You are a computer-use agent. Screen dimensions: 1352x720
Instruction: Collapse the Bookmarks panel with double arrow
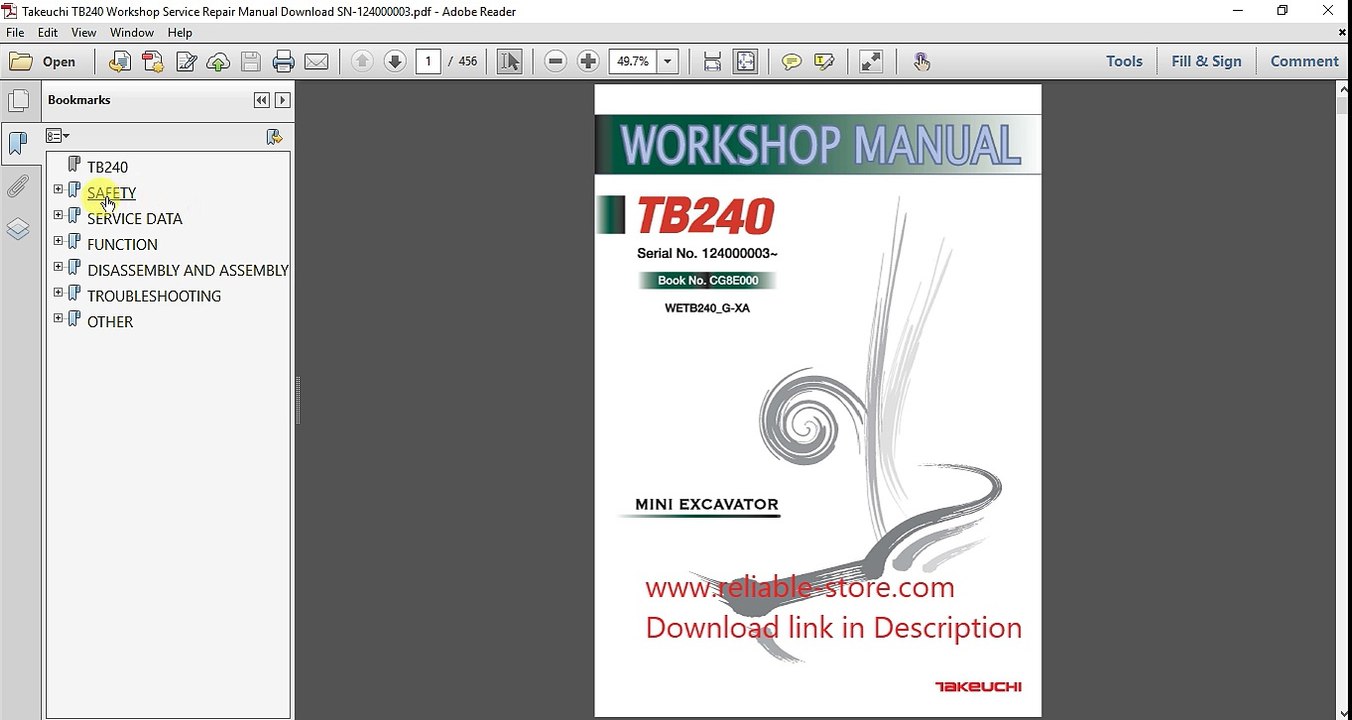pyautogui.click(x=261, y=100)
